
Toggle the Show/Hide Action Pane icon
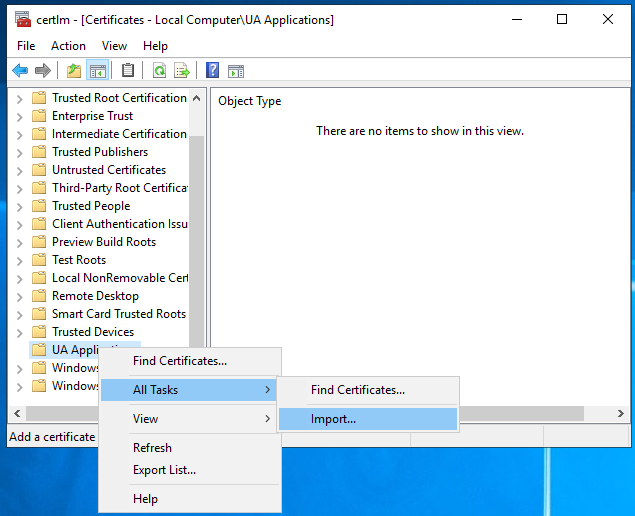tap(236, 70)
